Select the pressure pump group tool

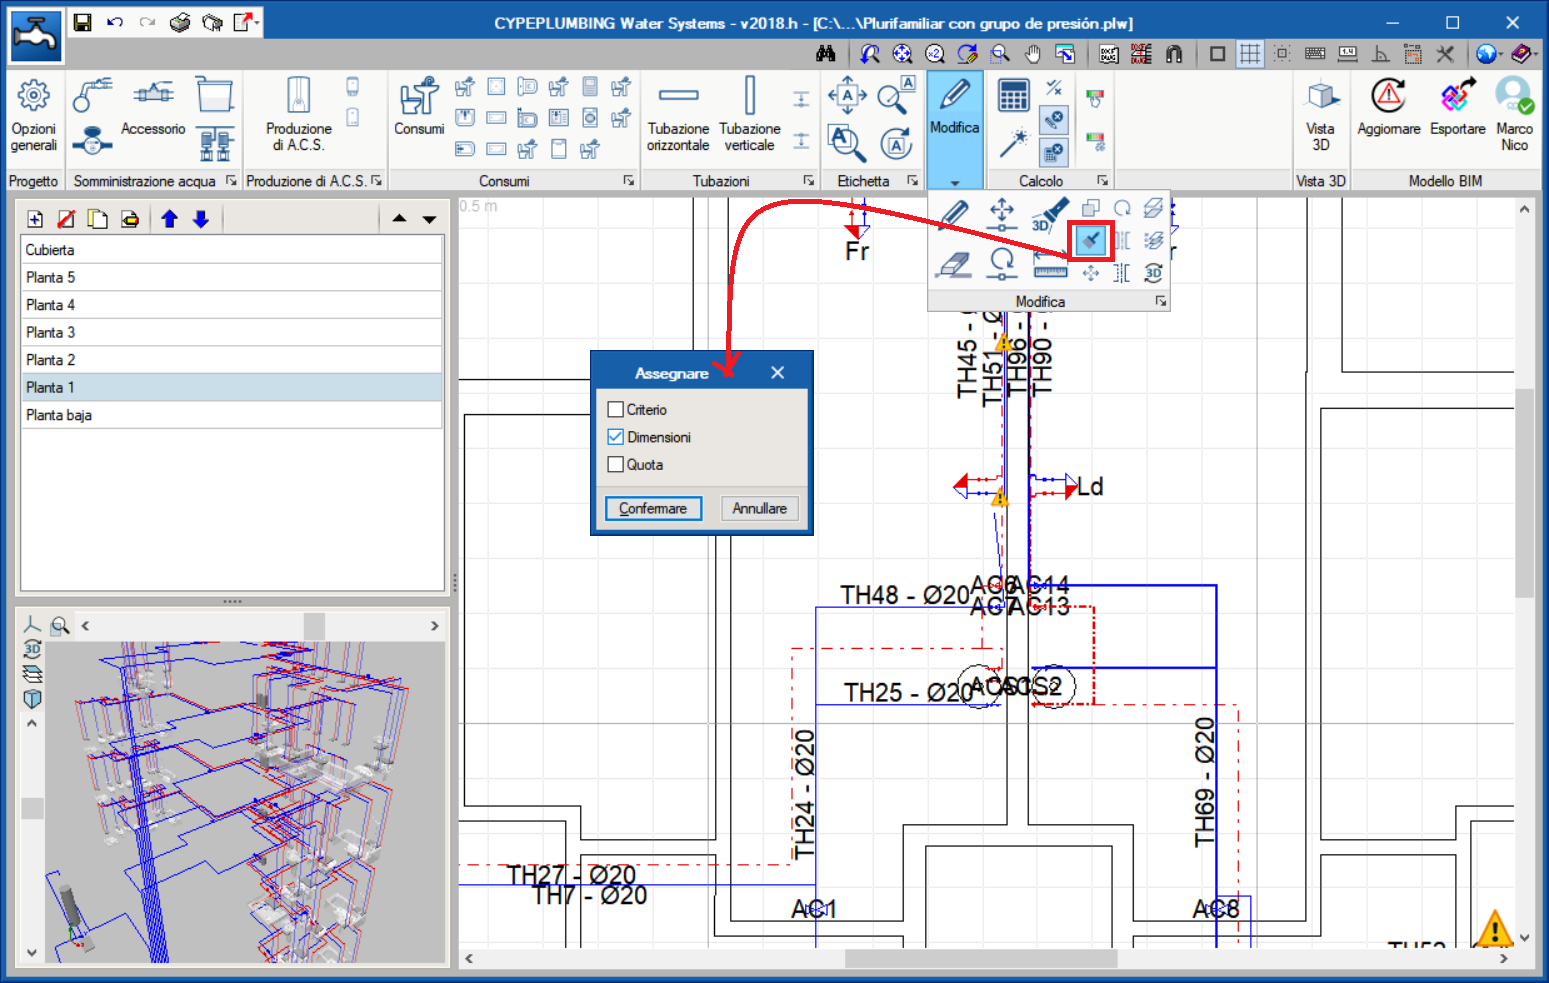(x=215, y=144)
